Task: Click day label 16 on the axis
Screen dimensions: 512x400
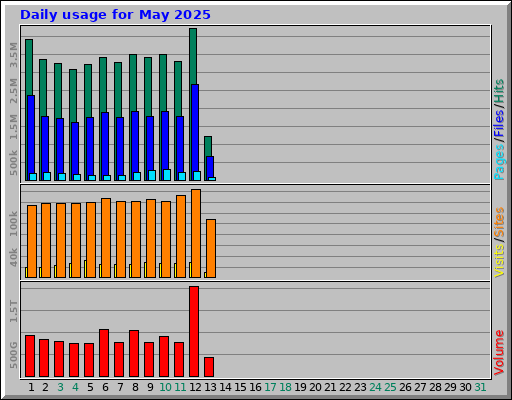Action: click(255, 387)
